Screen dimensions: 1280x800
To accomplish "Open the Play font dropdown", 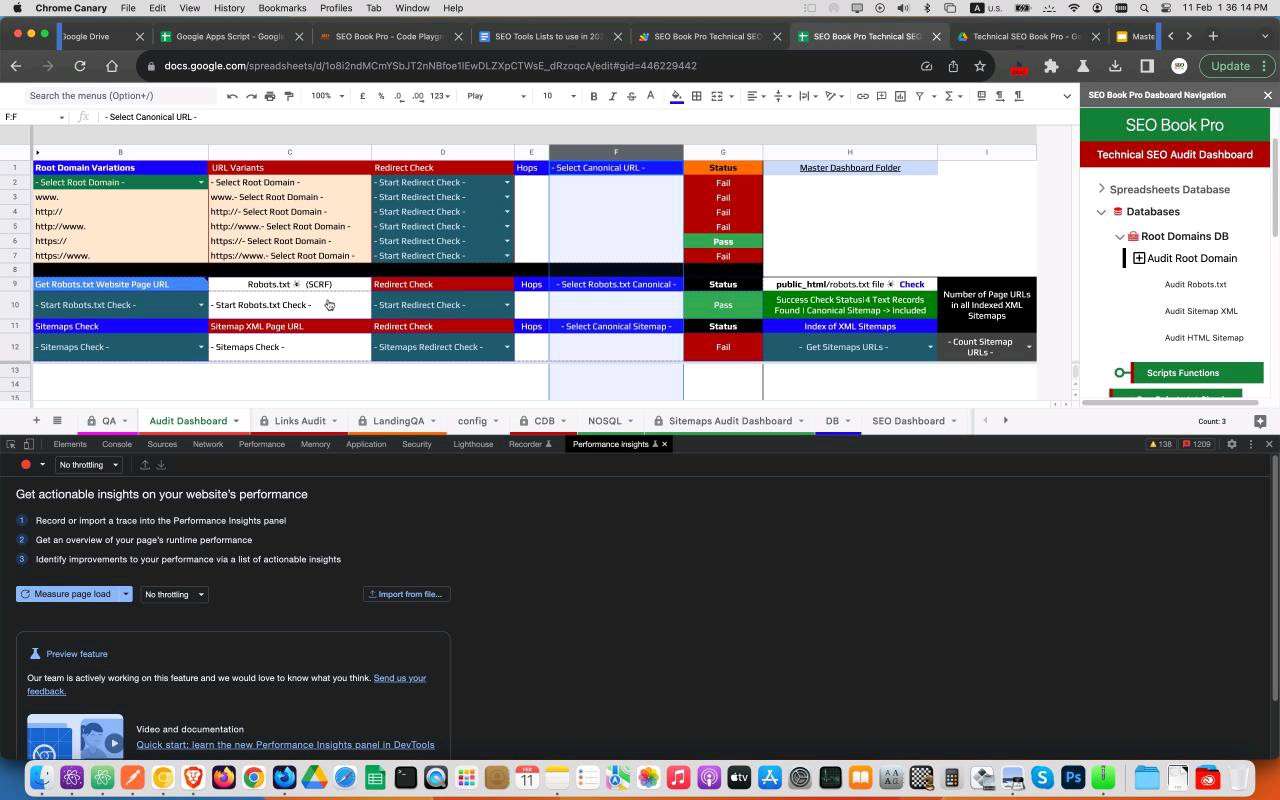I will (496, 96).
